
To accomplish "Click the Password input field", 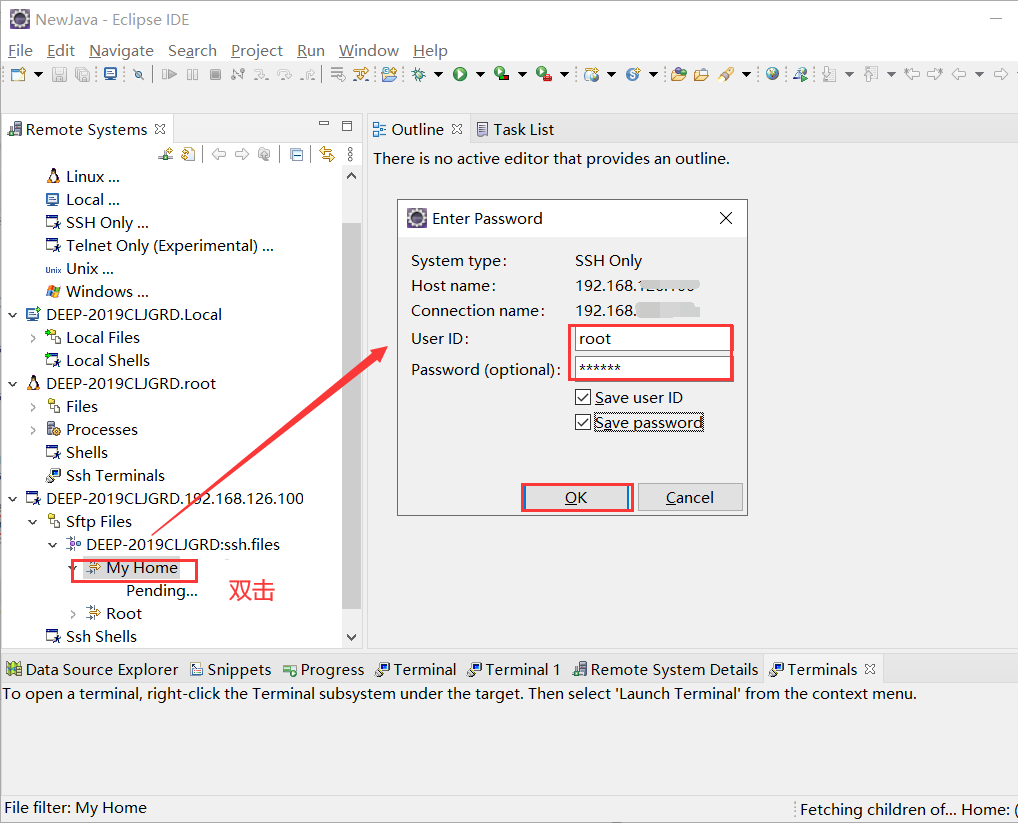I will click(652, 368).
